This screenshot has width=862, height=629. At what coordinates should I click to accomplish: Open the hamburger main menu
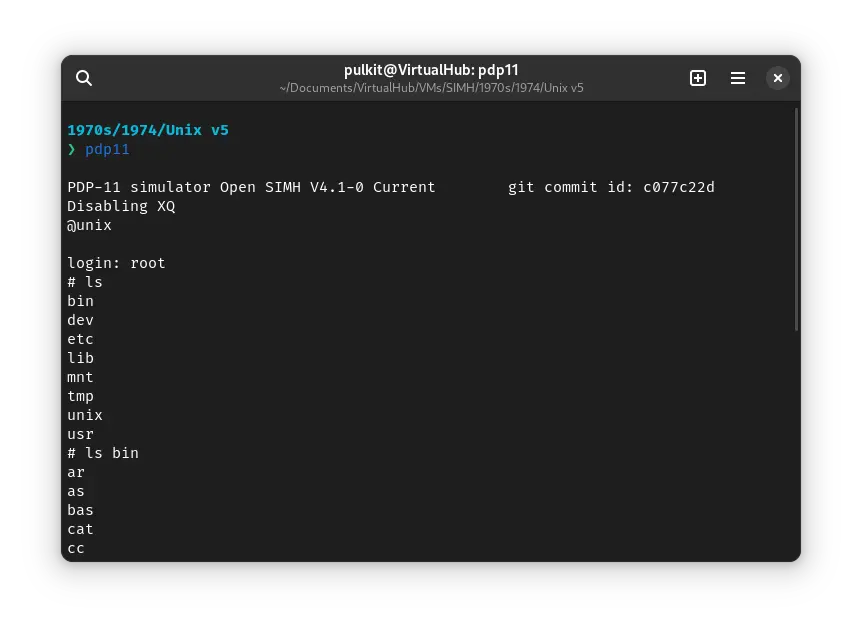coord(738,78)
